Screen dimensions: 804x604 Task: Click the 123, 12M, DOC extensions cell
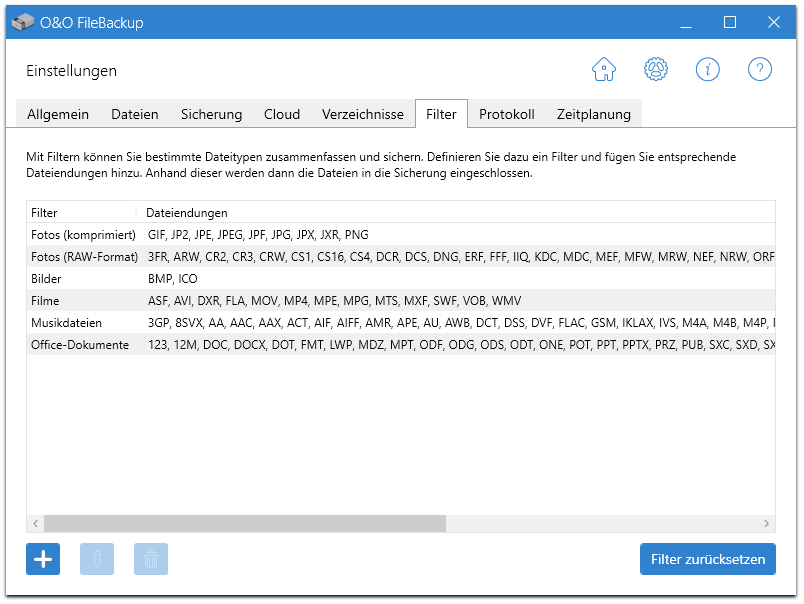(x=461, y=345)
